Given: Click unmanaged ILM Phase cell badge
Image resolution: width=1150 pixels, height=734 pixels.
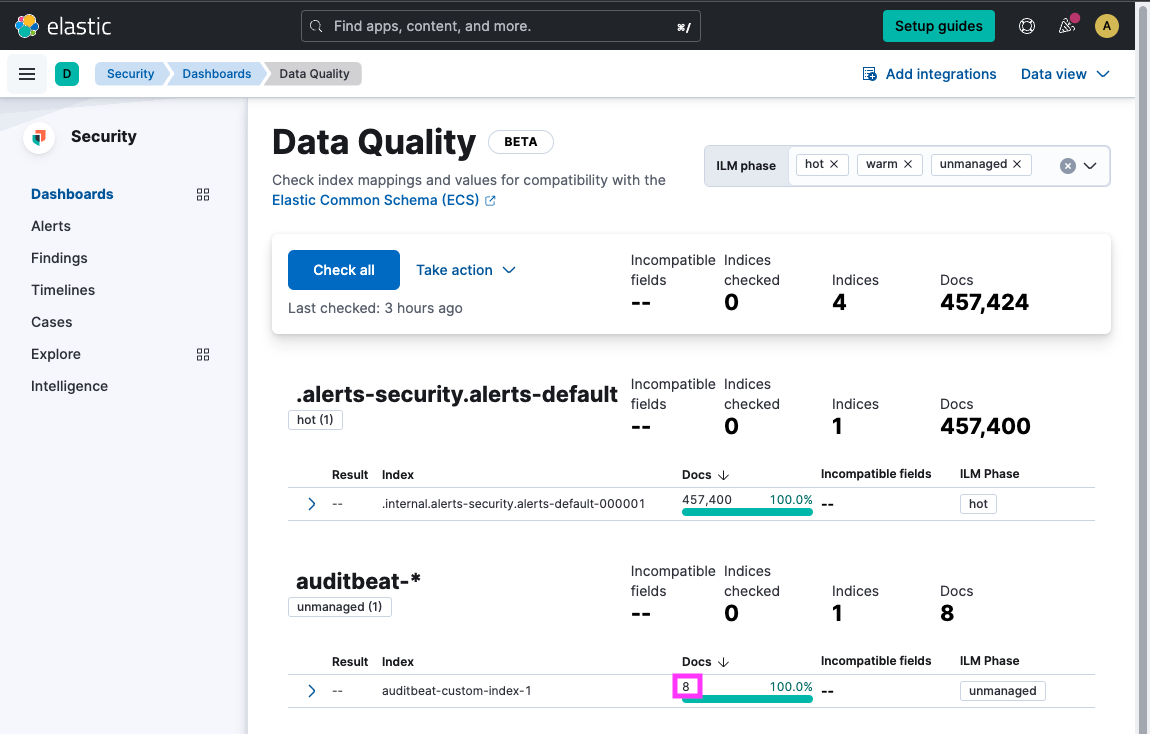Looking at the screenshot, I should tap(1003, 691).
